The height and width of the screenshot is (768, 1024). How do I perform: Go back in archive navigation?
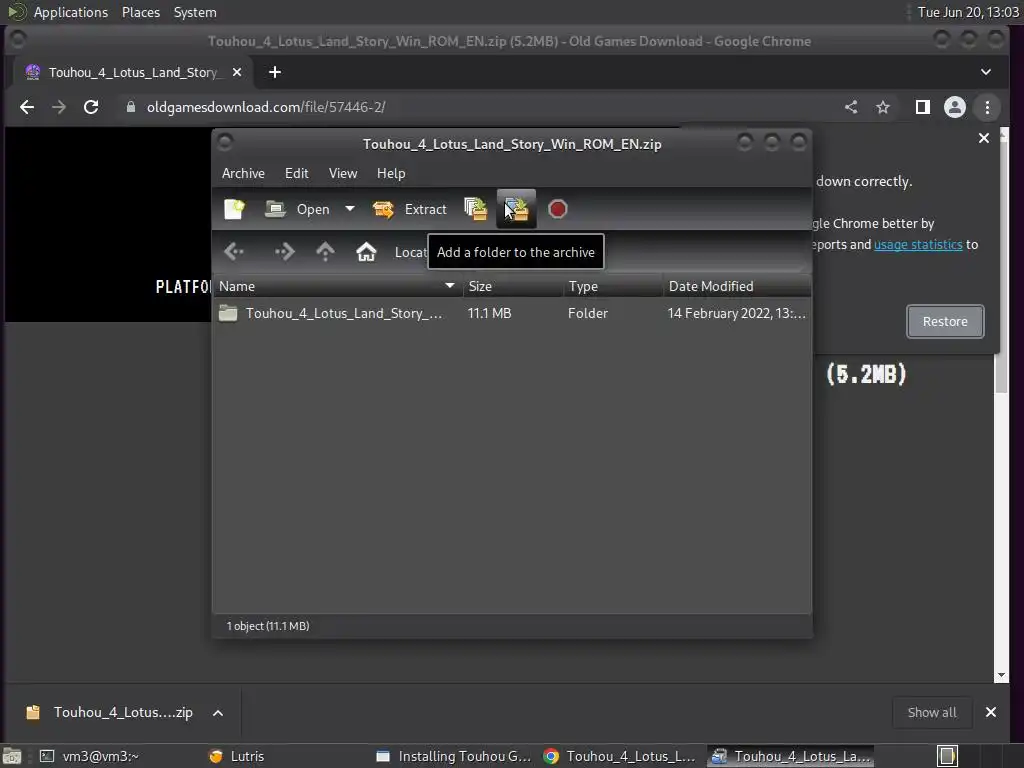click(x=234, y=251)
